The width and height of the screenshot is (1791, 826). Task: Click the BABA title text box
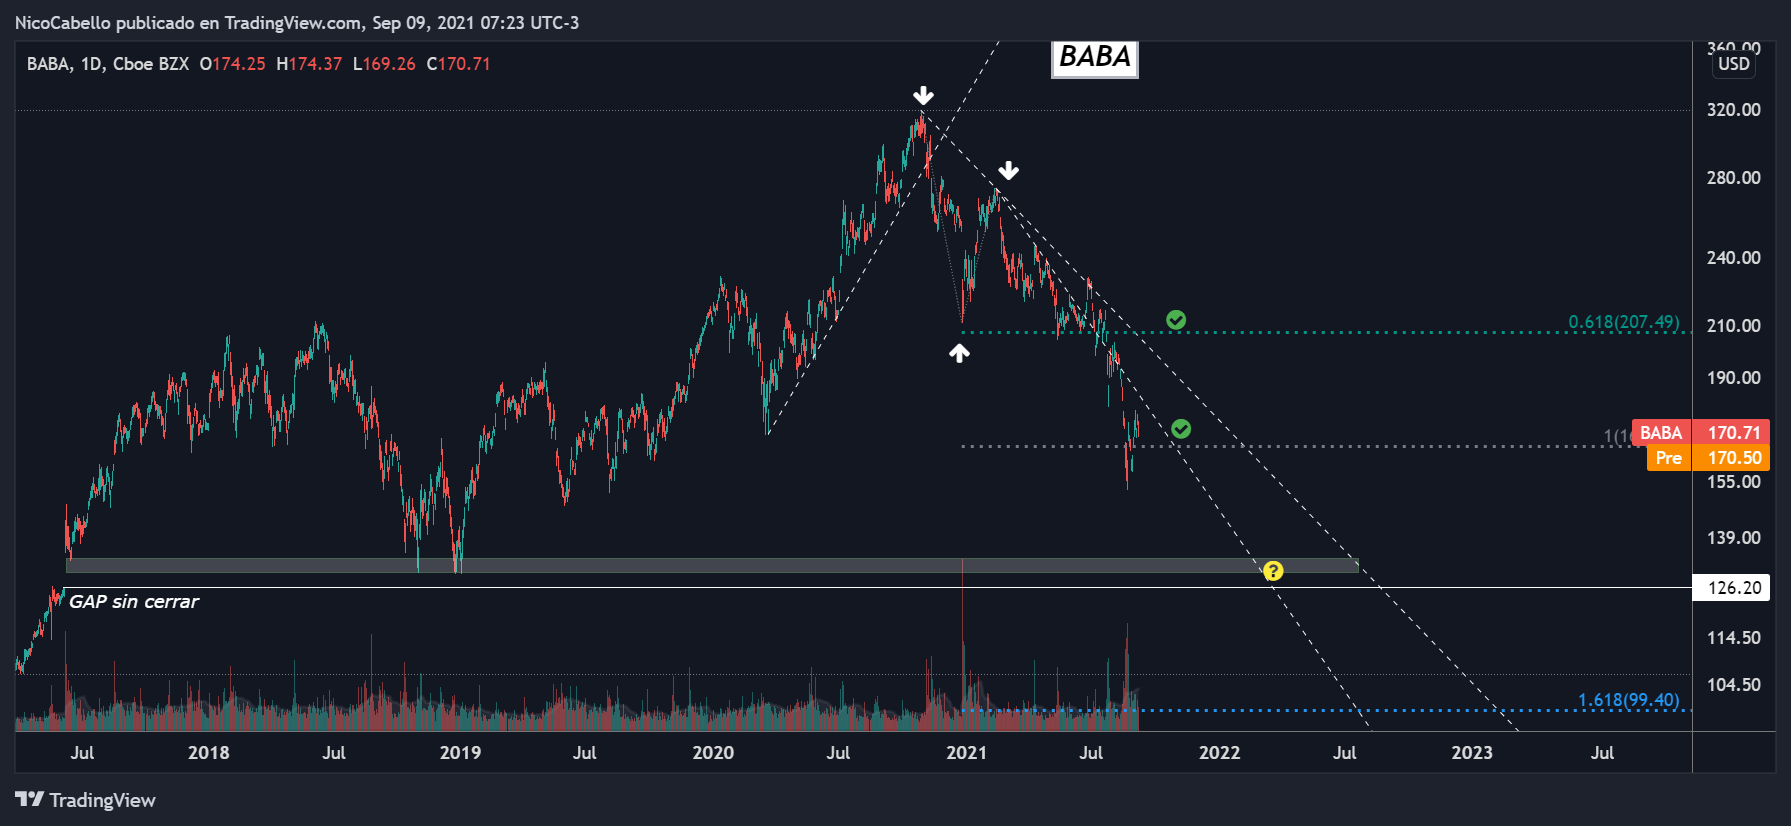tap(1095, 57)
